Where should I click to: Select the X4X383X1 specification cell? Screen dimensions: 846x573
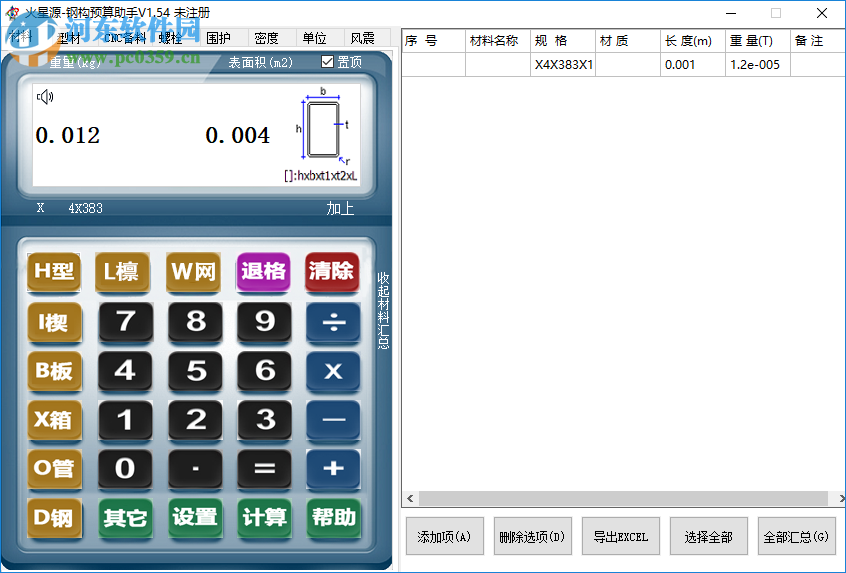(x=563, y=64)
